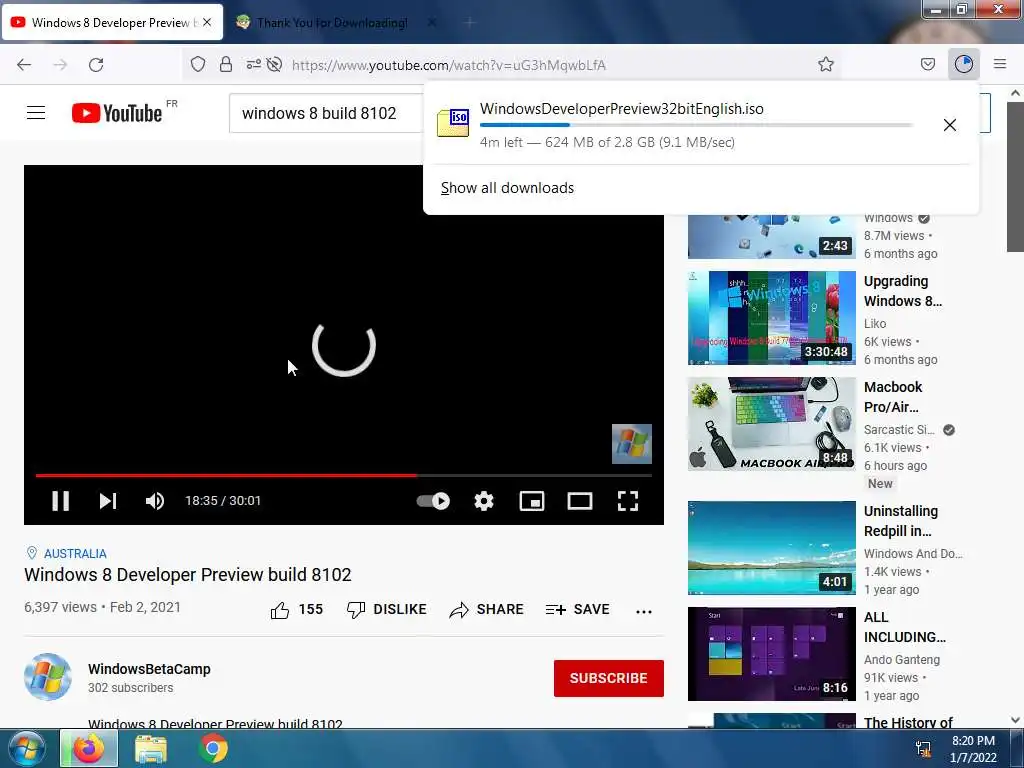Launch Google Chrome from taskbar
1024x768 pixels.
click(213, 748)
